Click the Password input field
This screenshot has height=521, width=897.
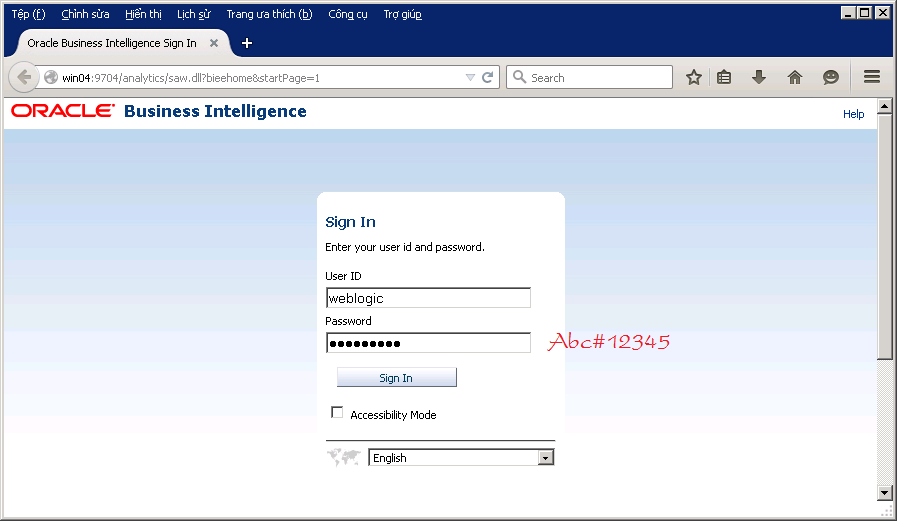[428, 343]
